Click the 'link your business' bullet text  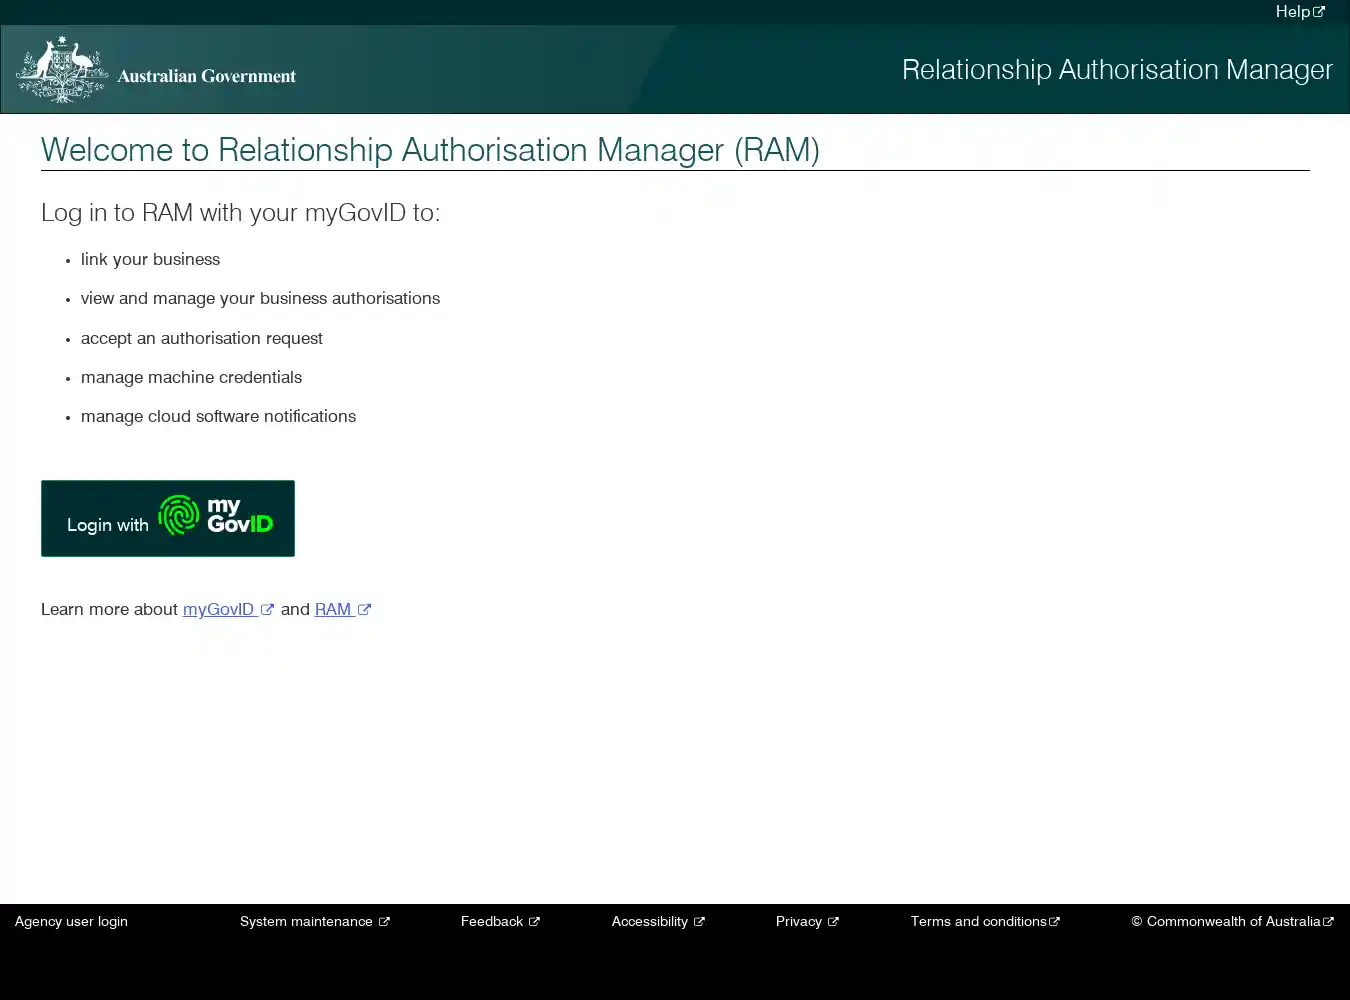[150, 260]
